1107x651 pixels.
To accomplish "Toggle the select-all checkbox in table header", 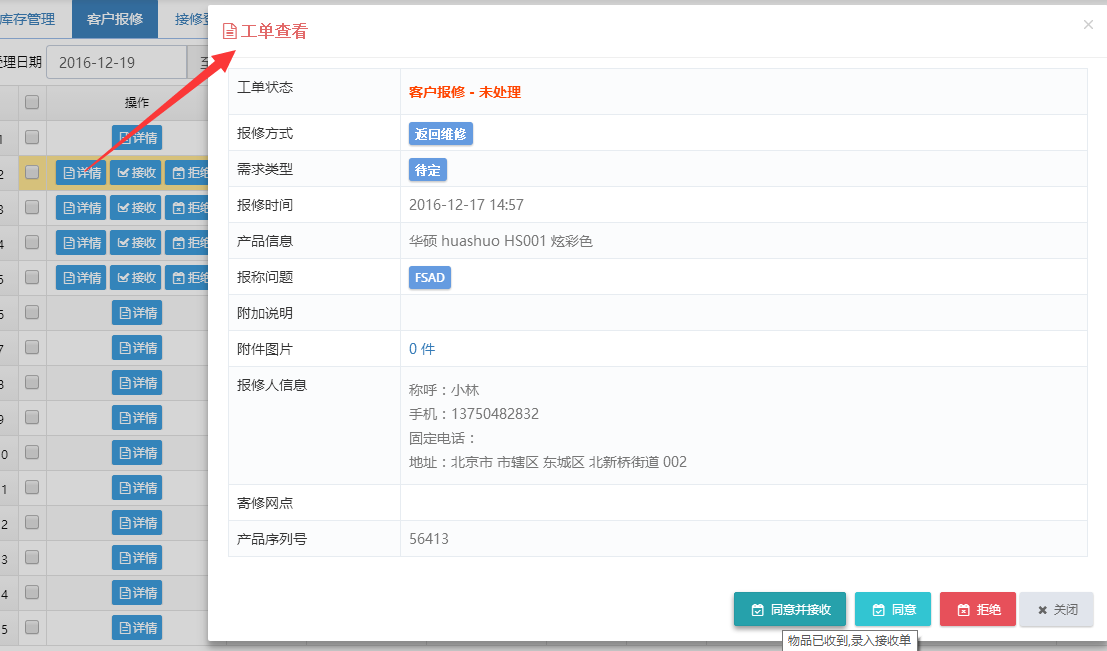I will coord(32,102).
